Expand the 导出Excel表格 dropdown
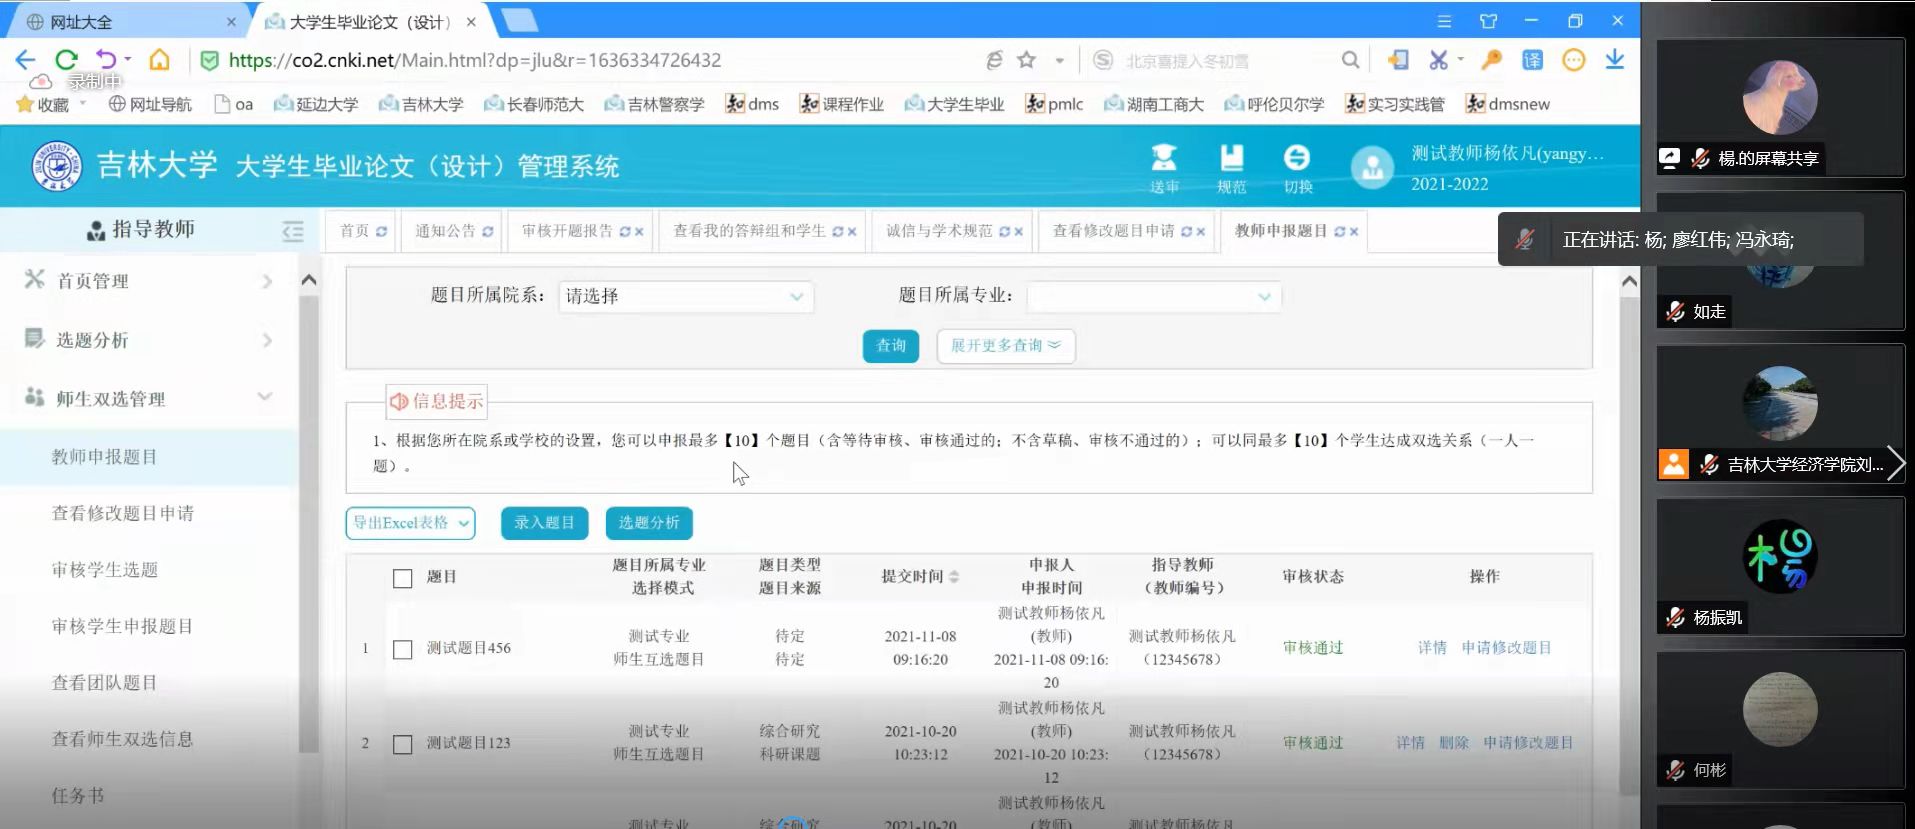This screenshot has width=1915, height=829. pyautogui.click(x=410, y=523)
